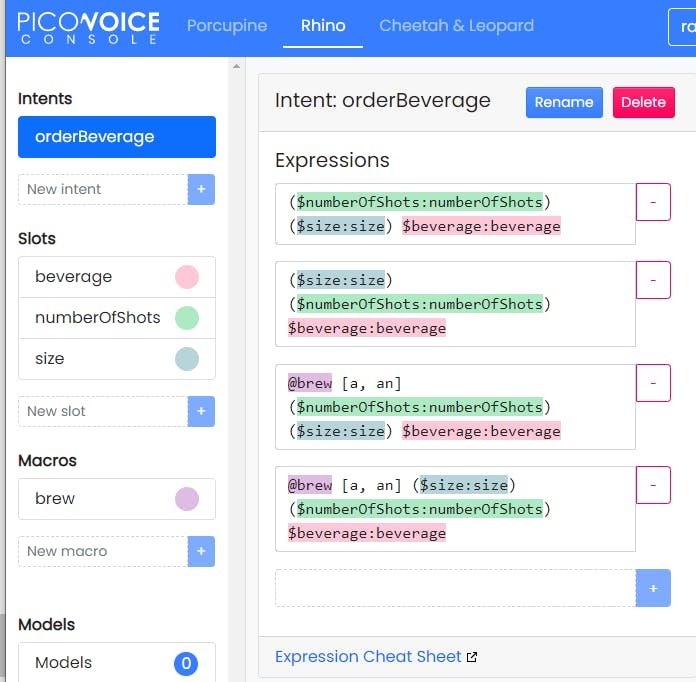Click the purple brew macro color swatch

[x=187, y=499]
